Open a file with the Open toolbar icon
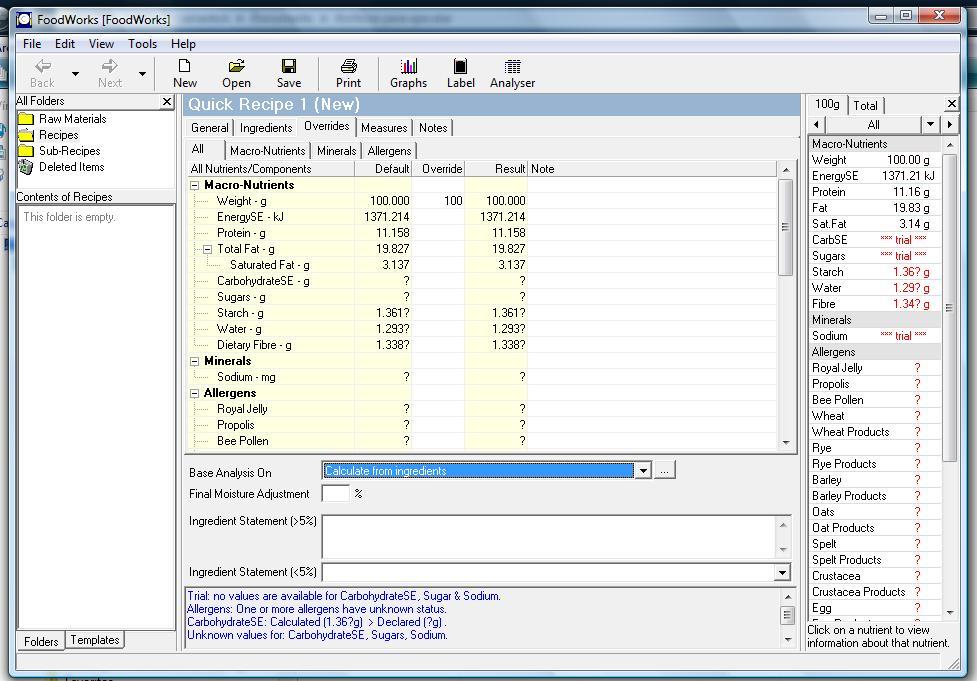 click(236, 72)
